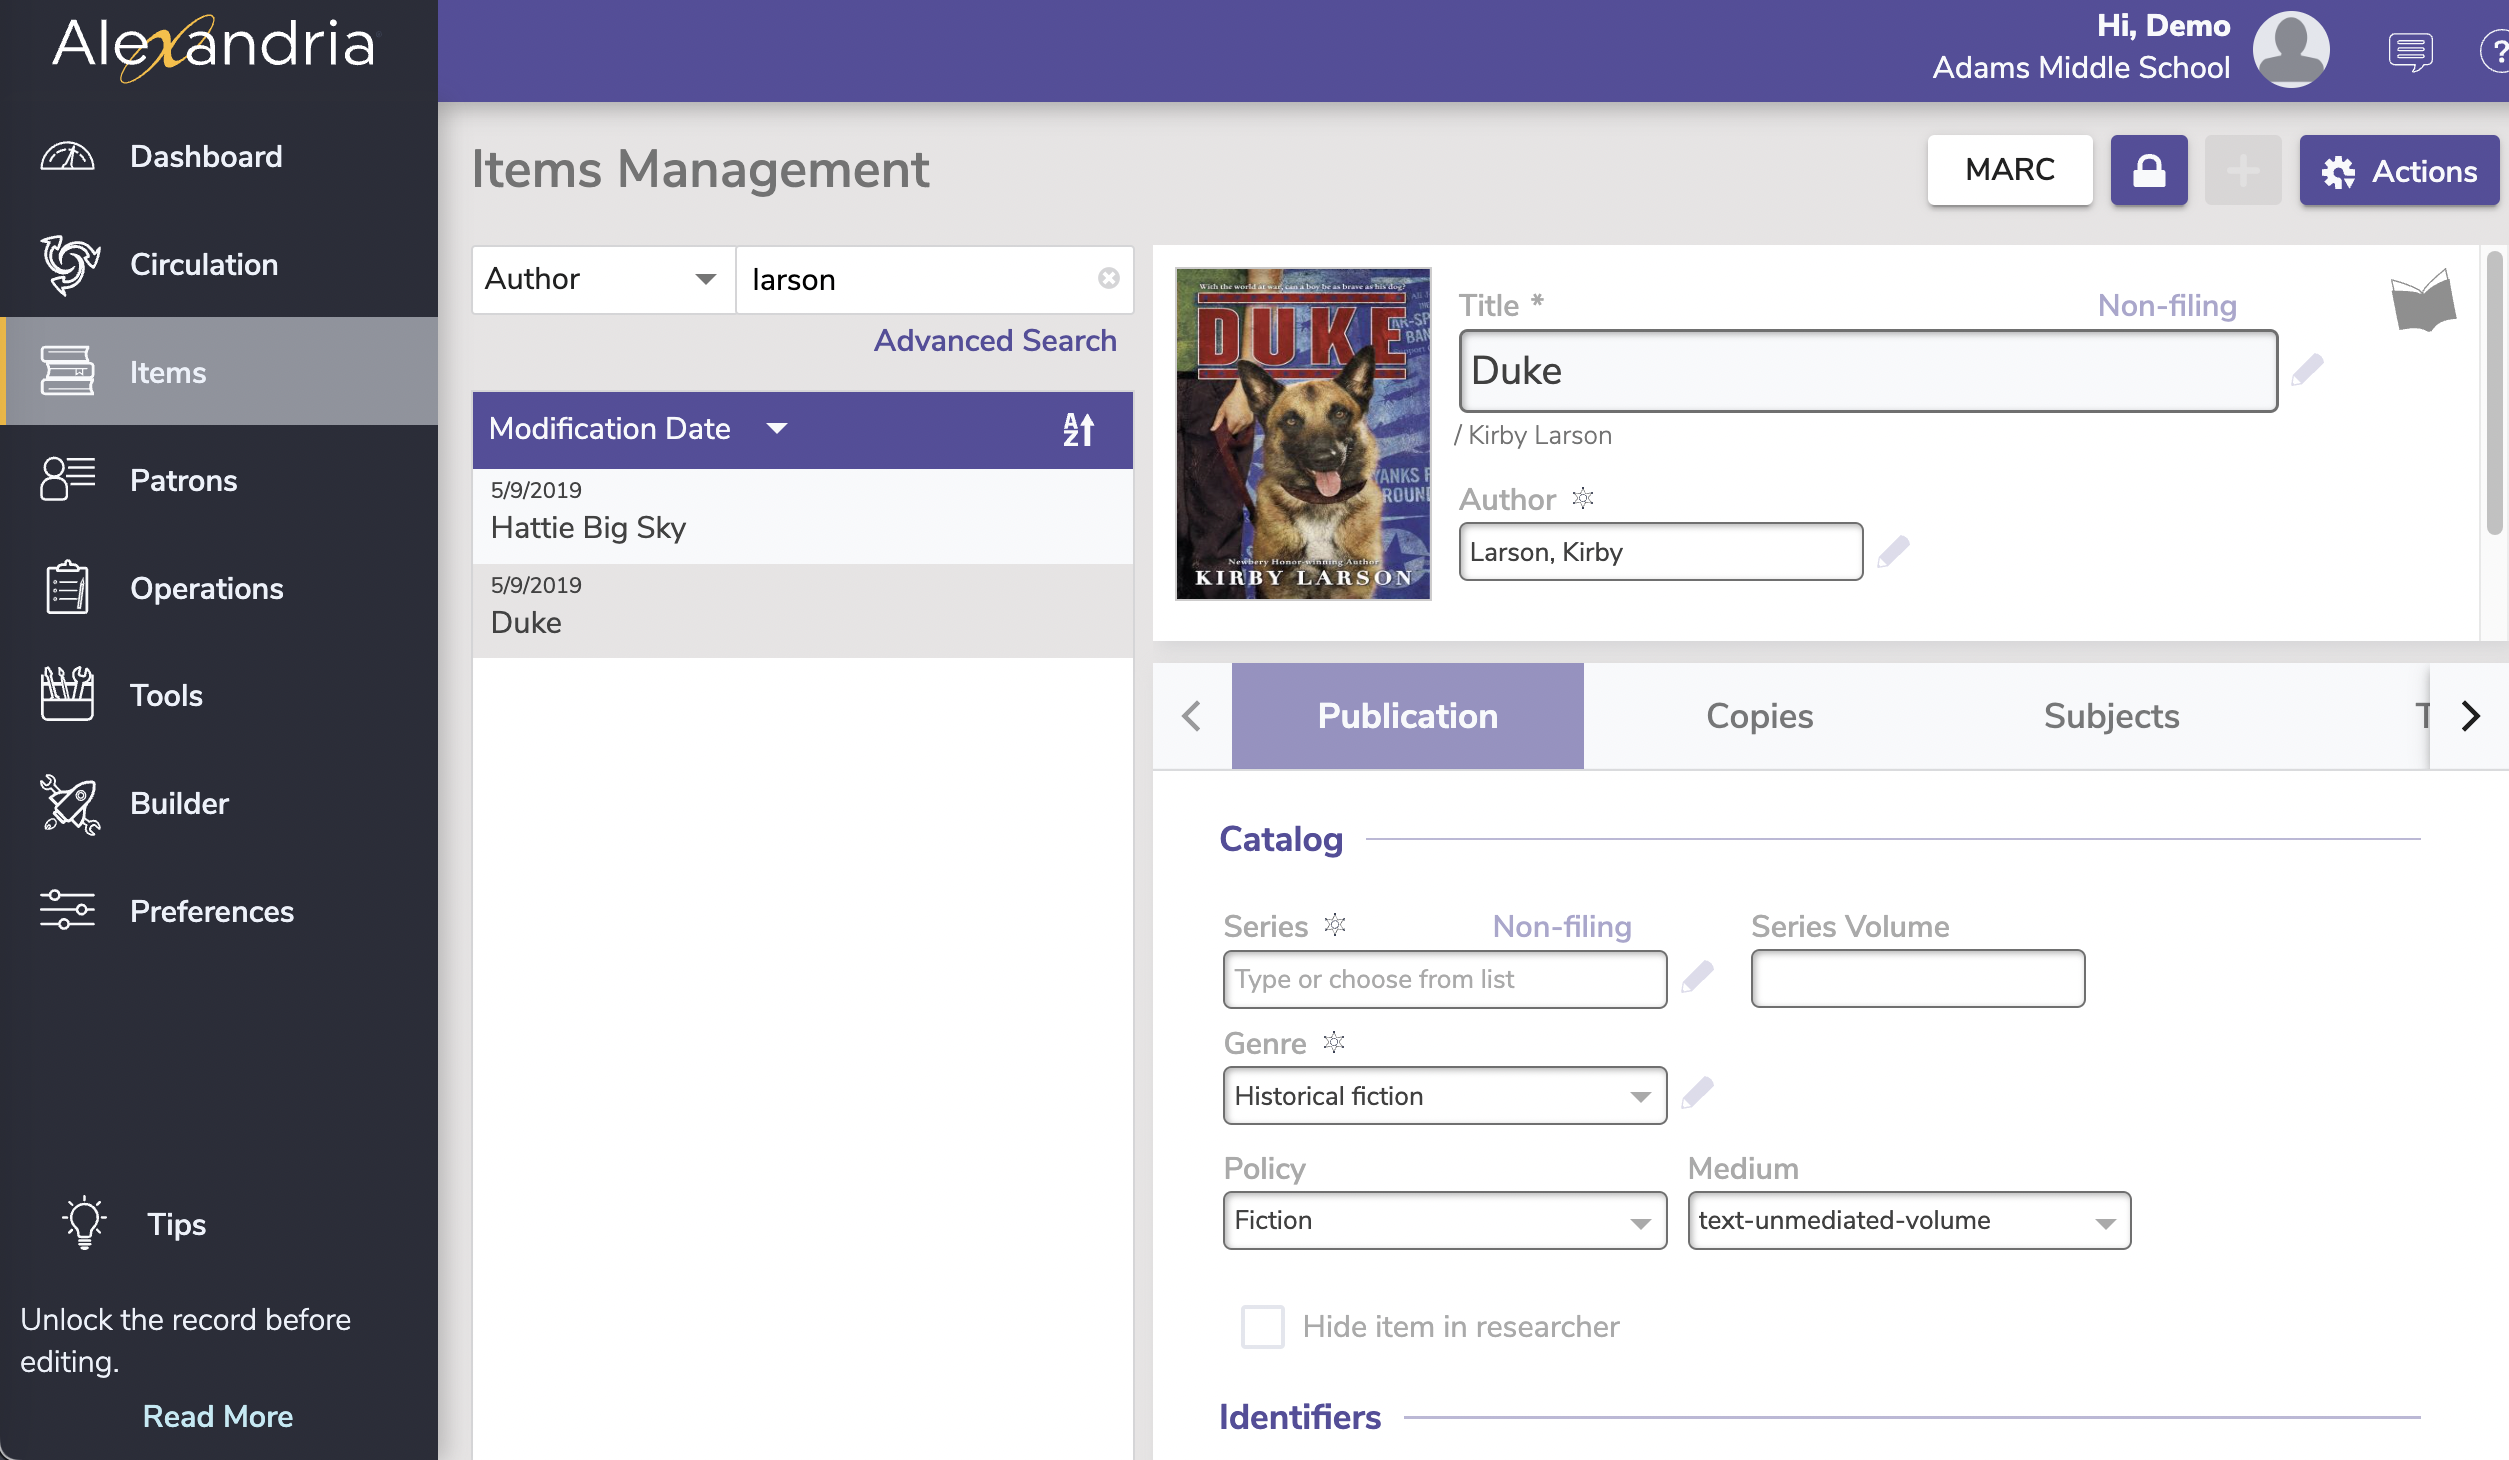The image size is (2509, 1460).
Task: Click the Duke book cover thumbnail
Action: point(1303,431)
